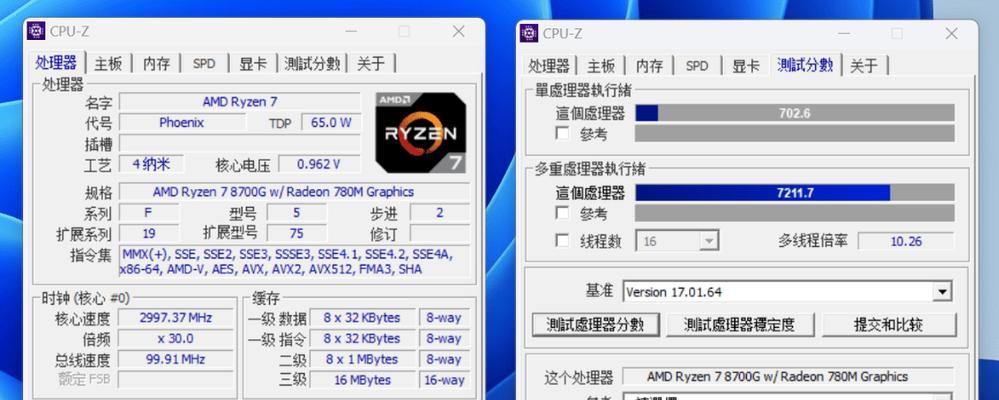The height and width of the screenshot is (400, 999).
Task: Click core speed value 2997.37 MHz
Action: coord(176,317)
